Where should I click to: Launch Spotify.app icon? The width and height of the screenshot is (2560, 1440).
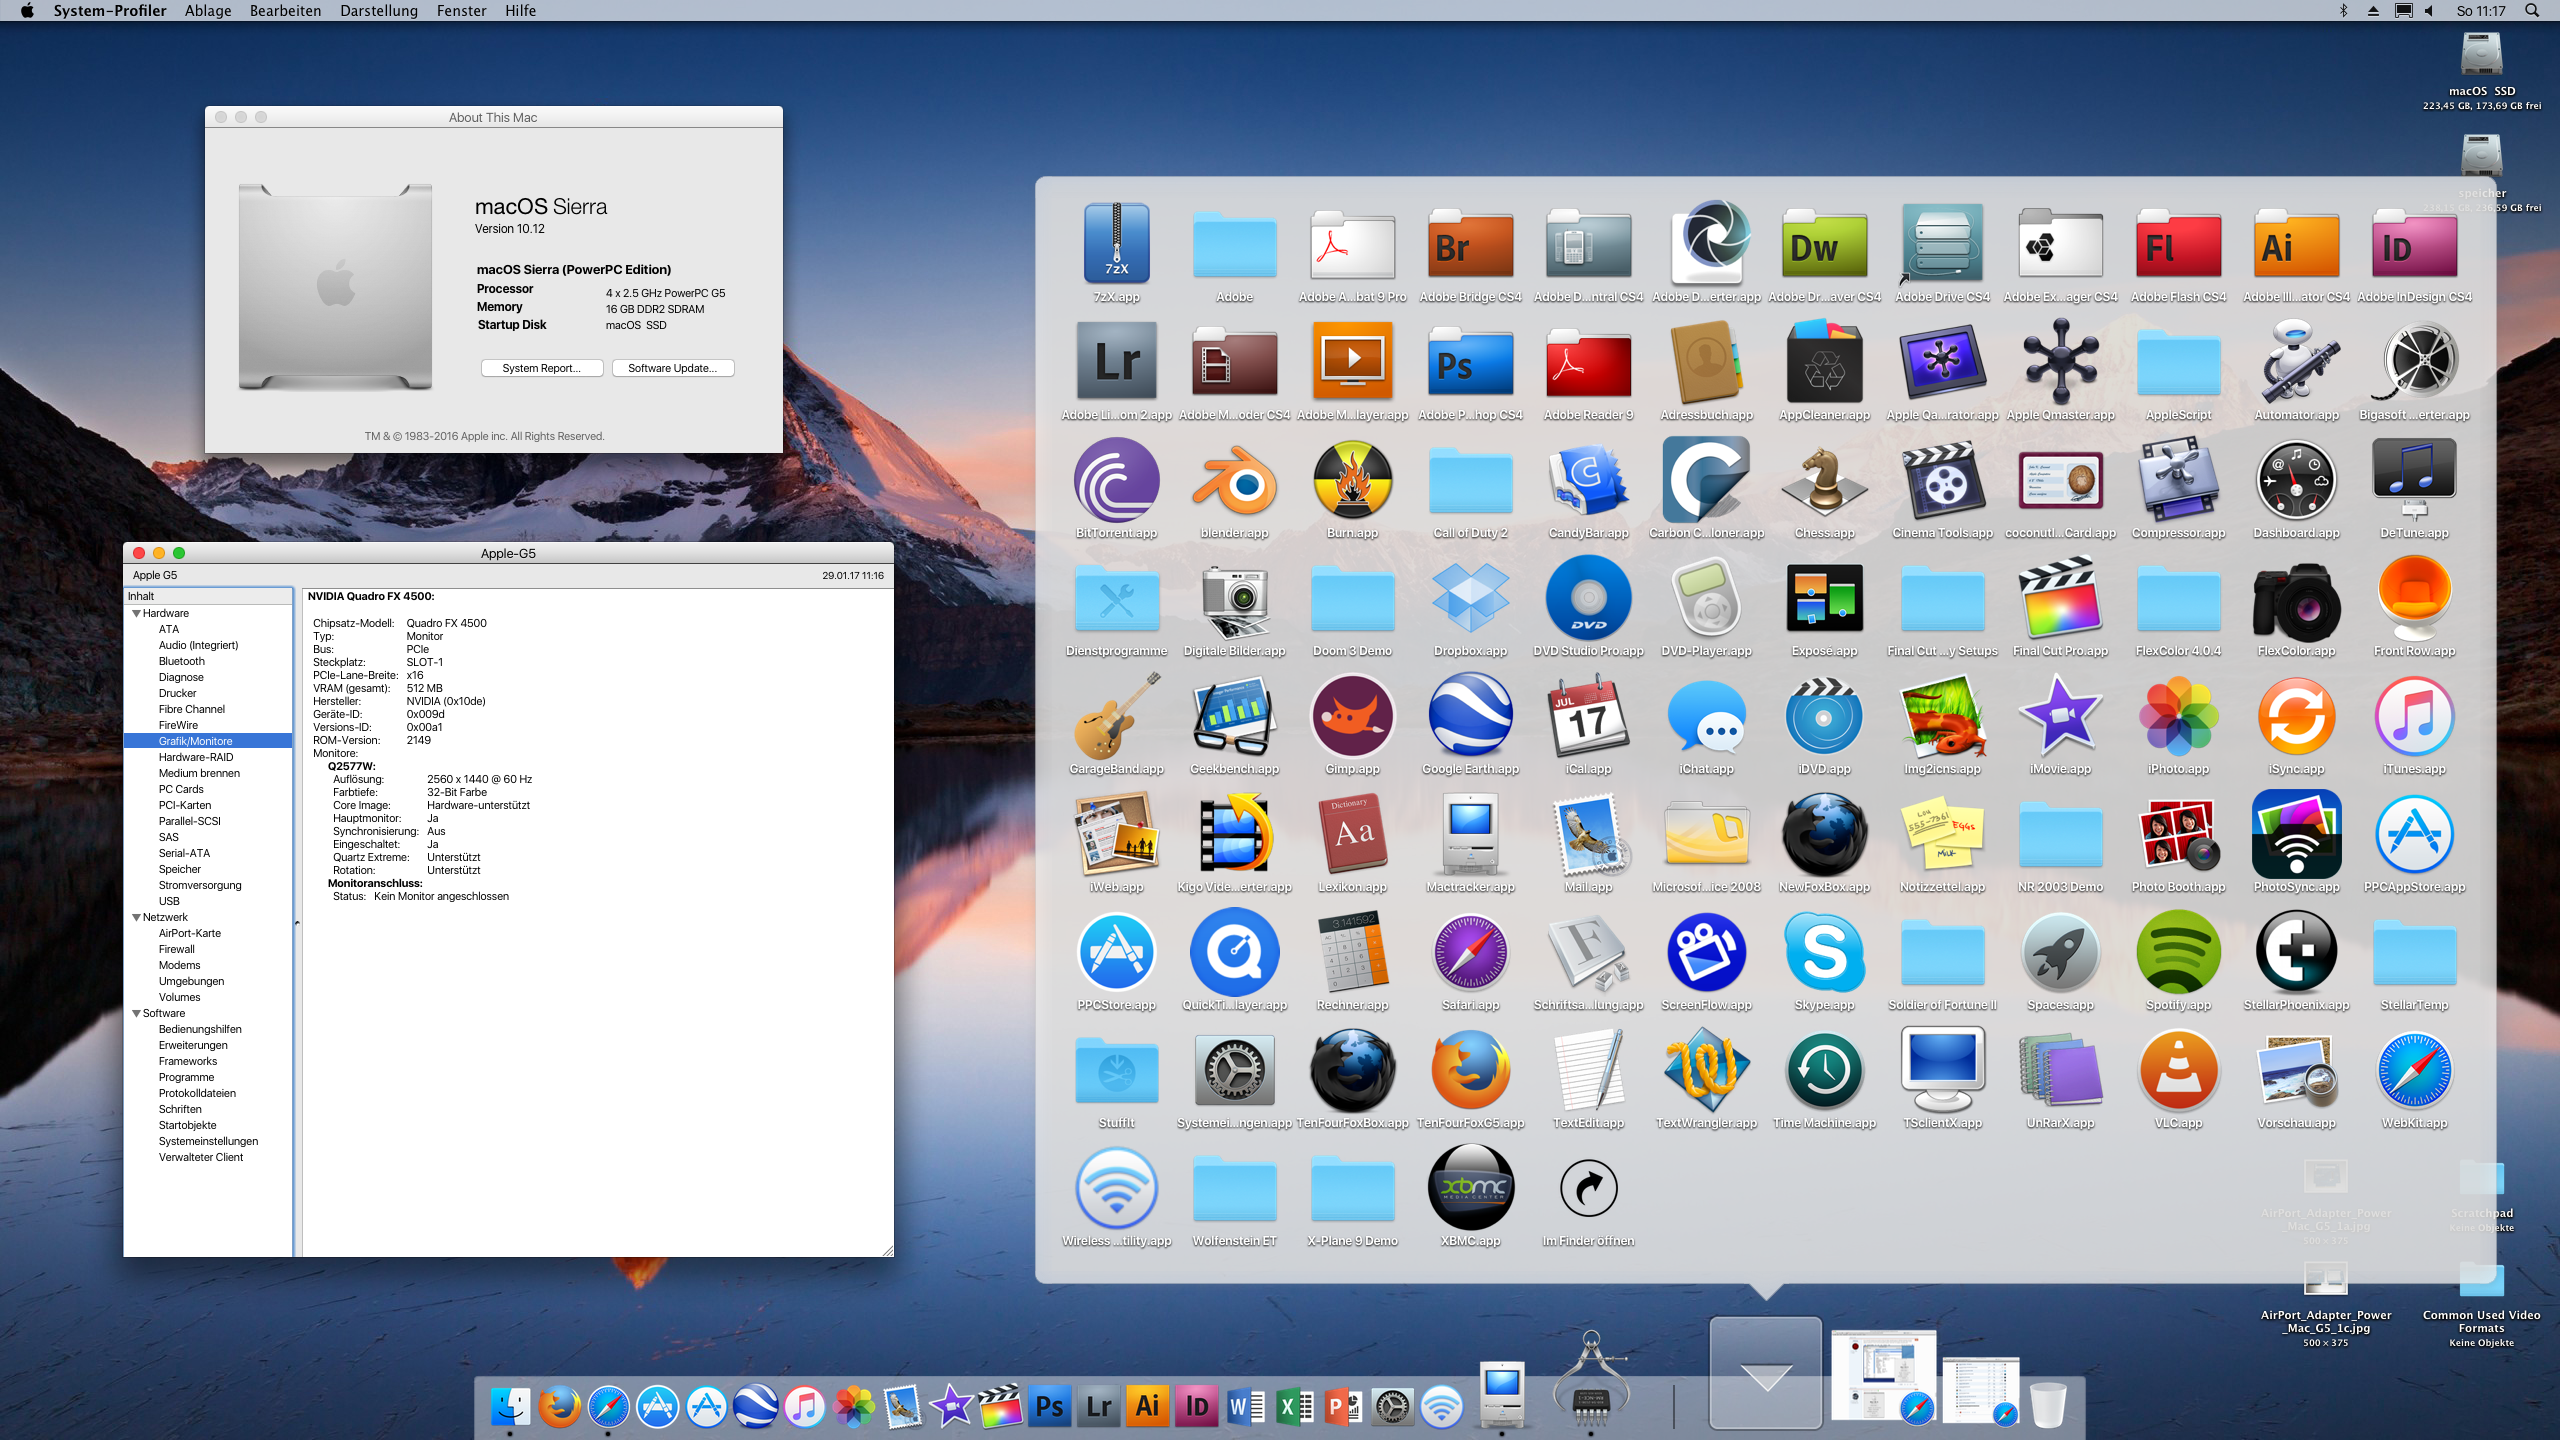[2178, 951]
